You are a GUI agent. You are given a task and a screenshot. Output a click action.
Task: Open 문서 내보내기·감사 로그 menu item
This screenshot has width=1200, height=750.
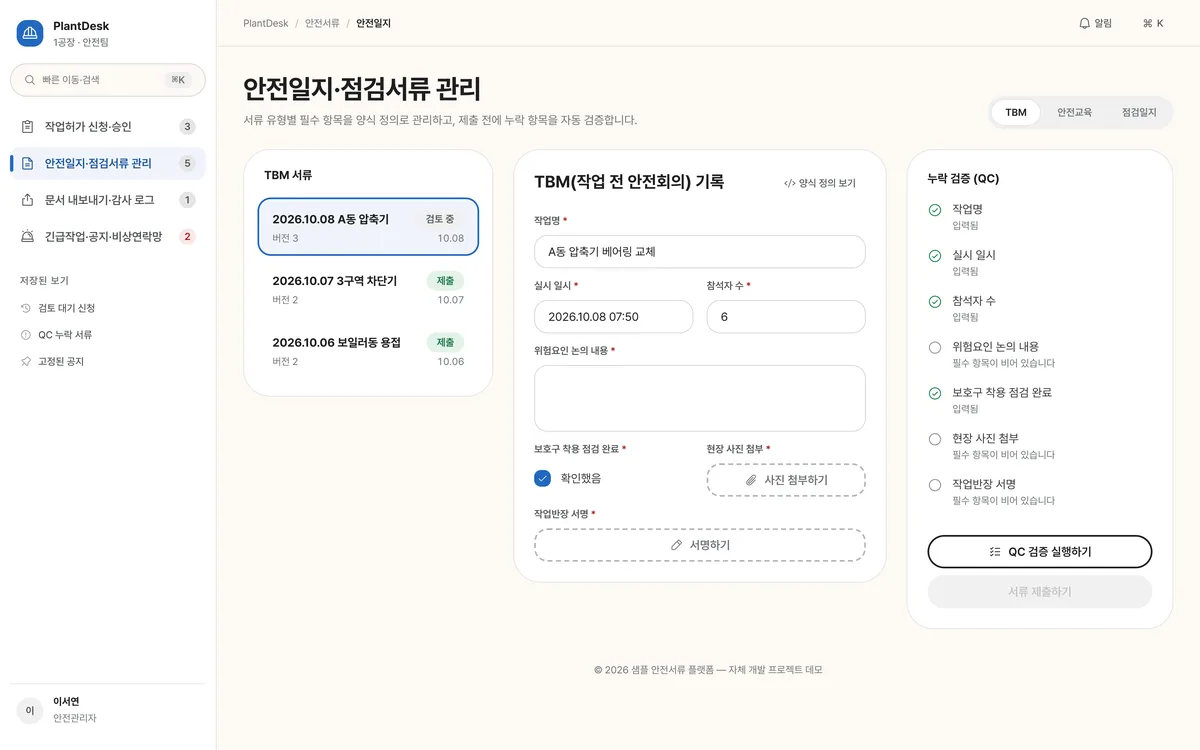coord(108,200)
